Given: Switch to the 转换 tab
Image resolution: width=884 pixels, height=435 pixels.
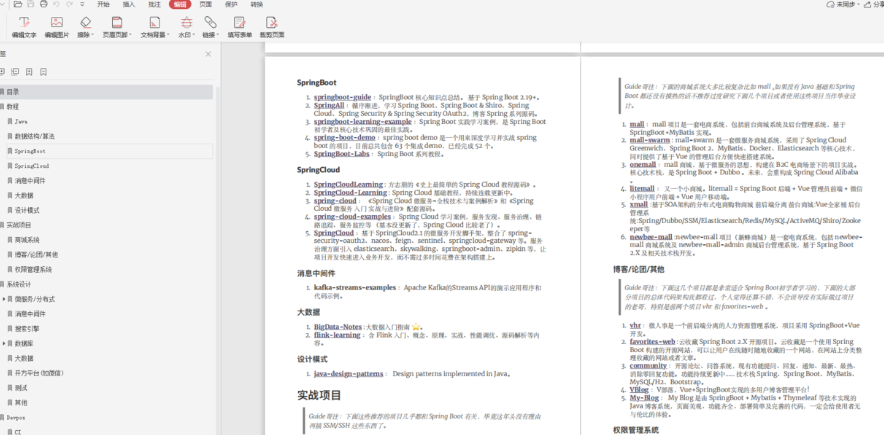Looking at the screenshot, I should tap(257, 4).
